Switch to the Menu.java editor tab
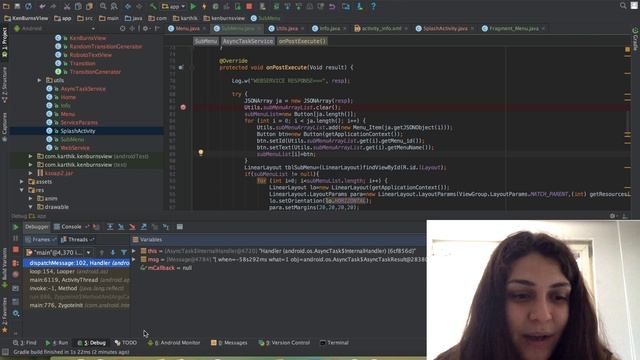The image size is (640, 360). pos(187,29)
